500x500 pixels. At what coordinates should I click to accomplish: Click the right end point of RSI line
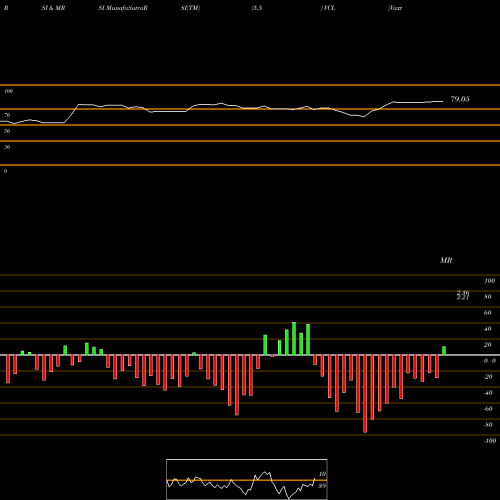point(443,101)
